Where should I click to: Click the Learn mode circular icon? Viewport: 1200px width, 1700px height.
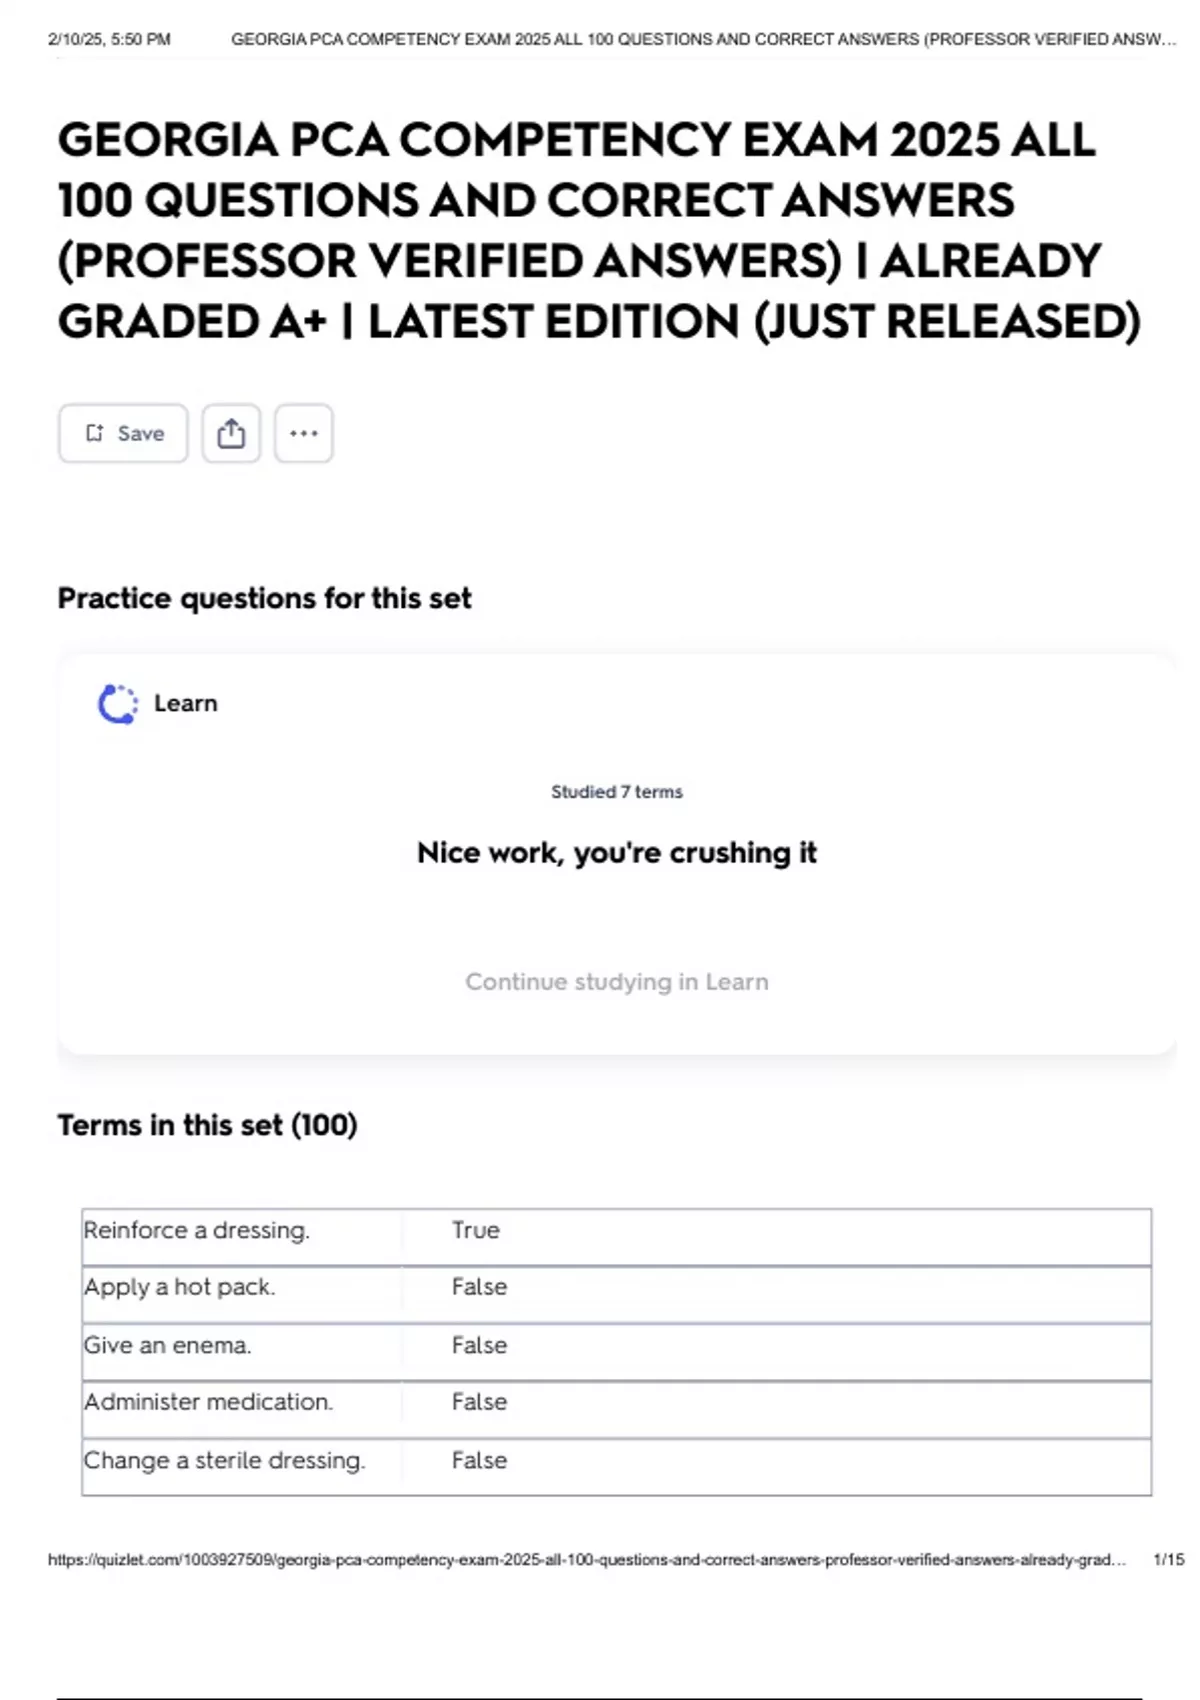[x=118, y=704]
